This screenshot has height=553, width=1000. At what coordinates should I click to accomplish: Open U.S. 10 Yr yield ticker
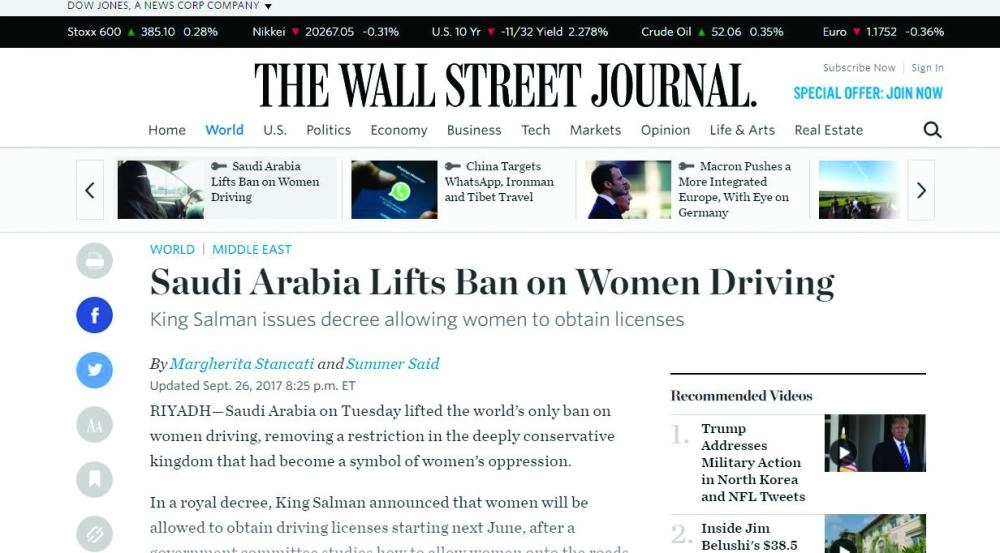click(520, 32)
